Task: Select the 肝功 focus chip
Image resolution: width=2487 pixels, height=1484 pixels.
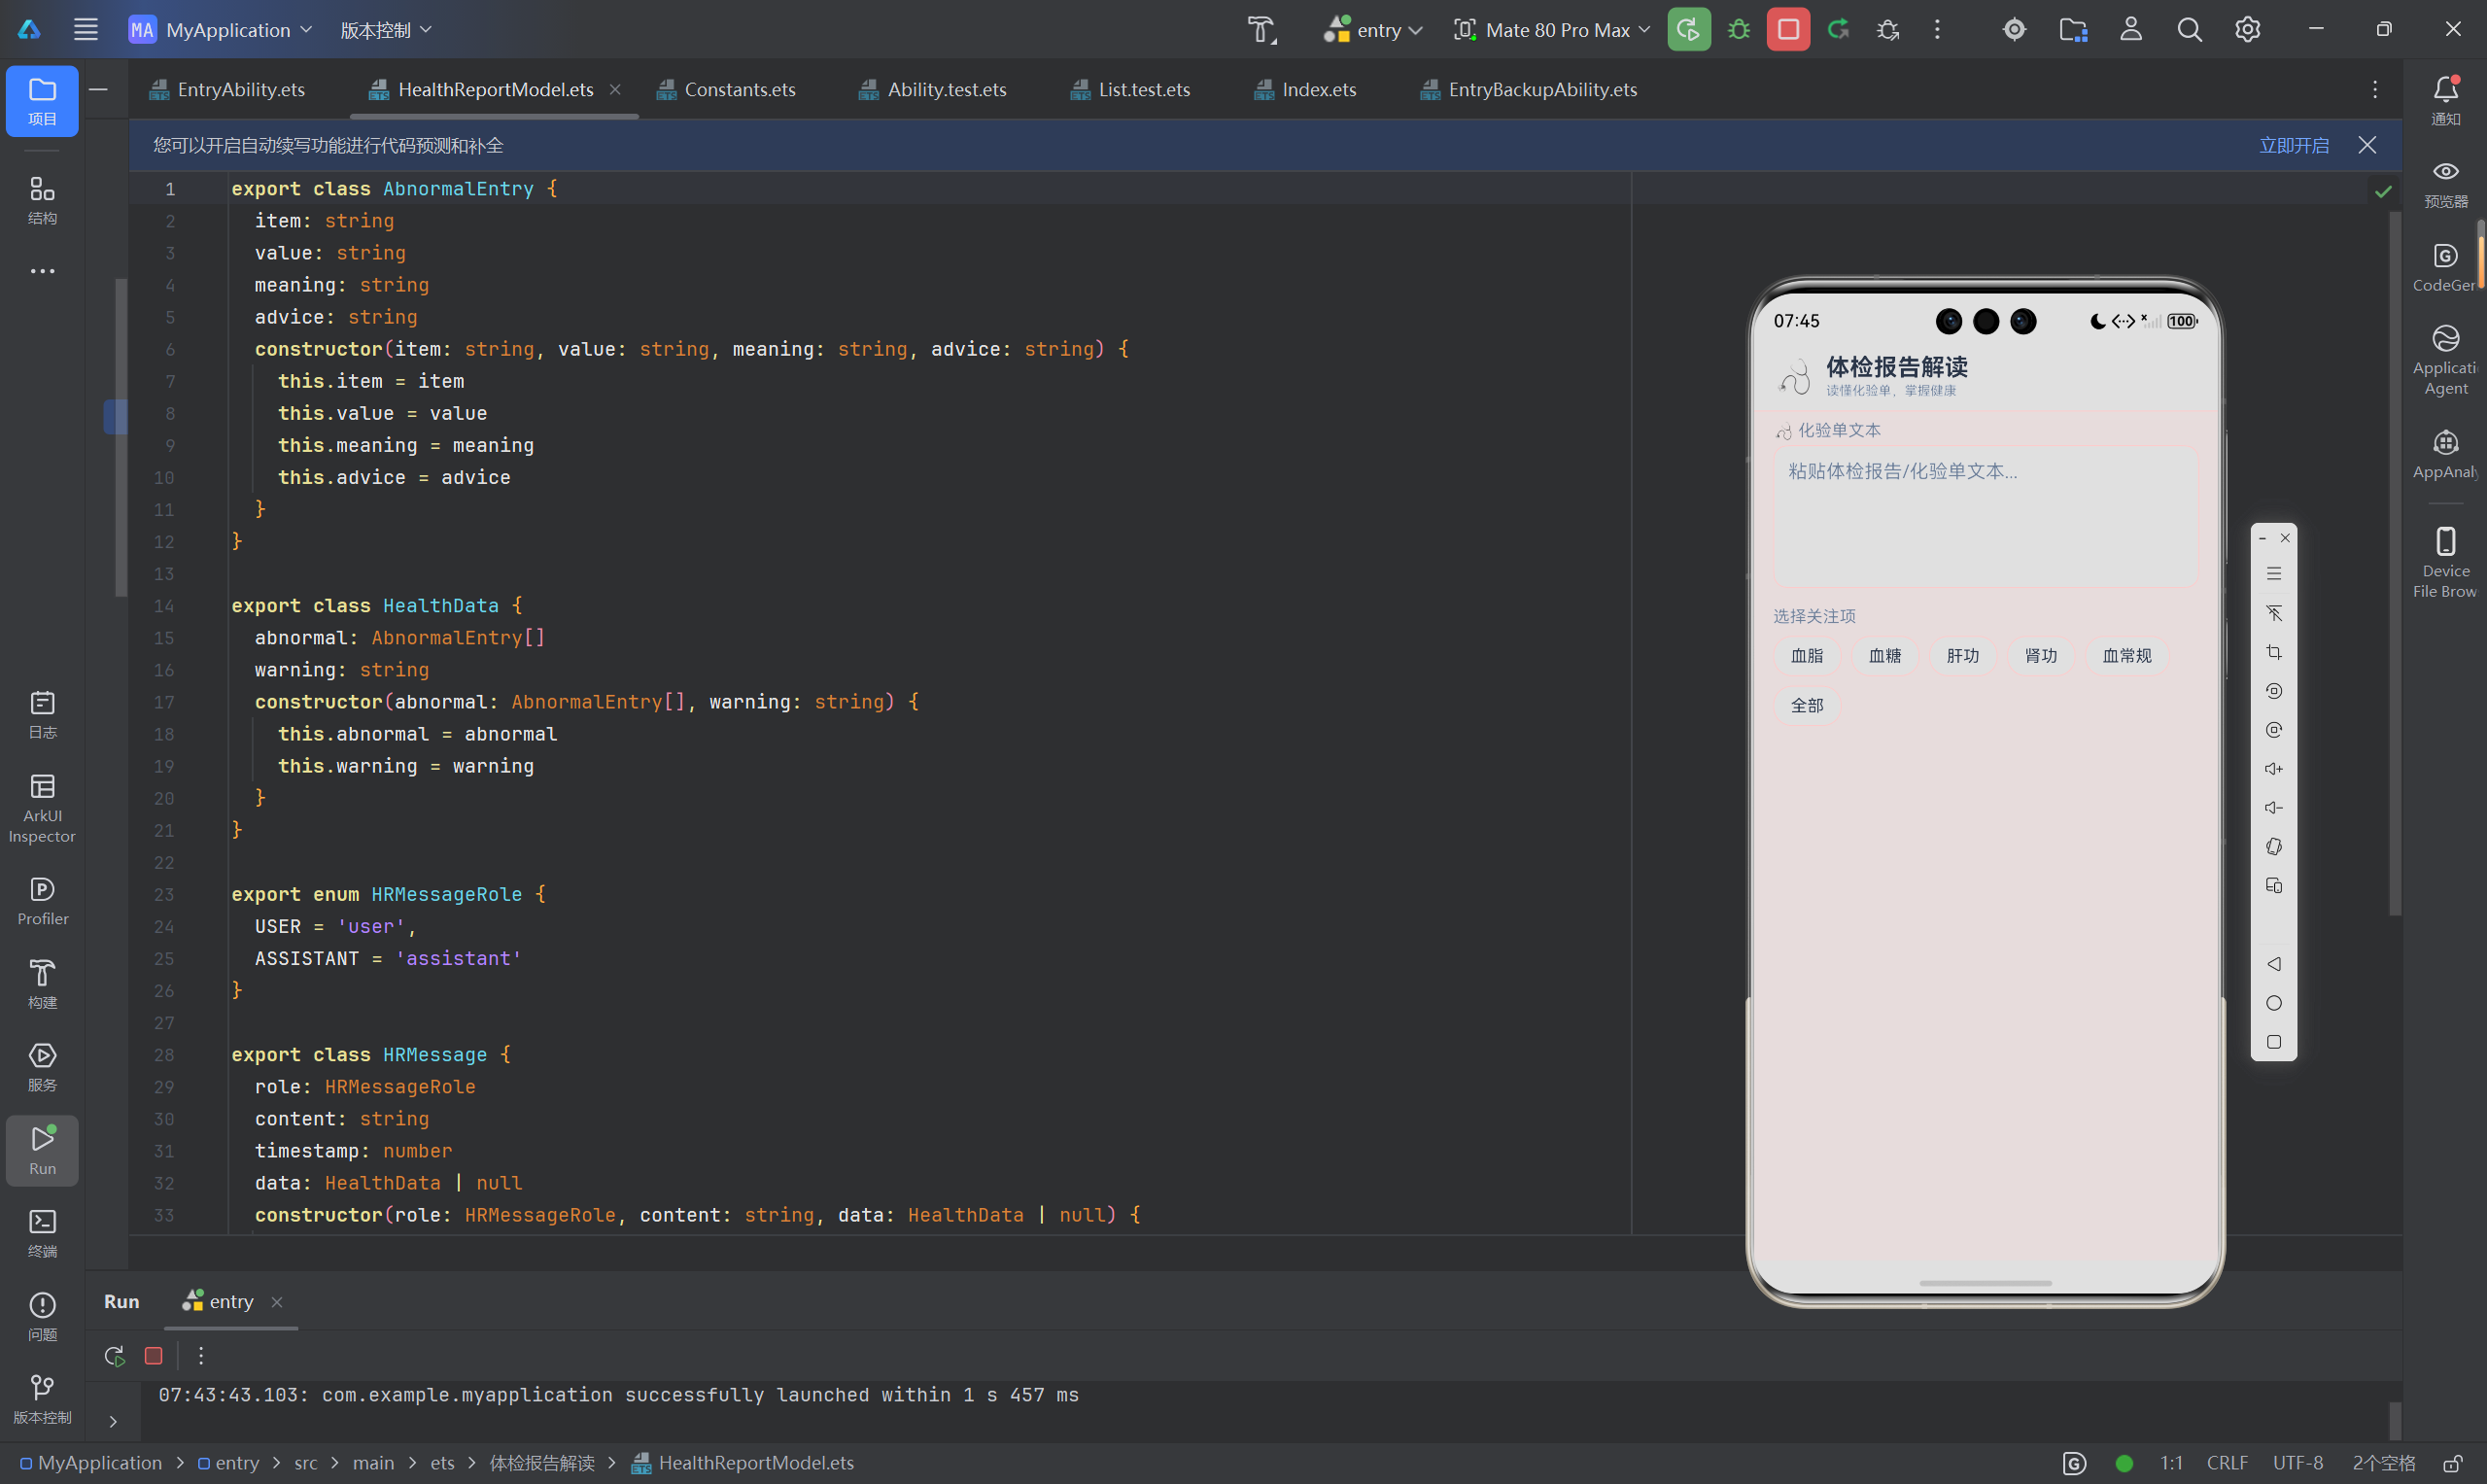Action: [x=1962, y=656]
